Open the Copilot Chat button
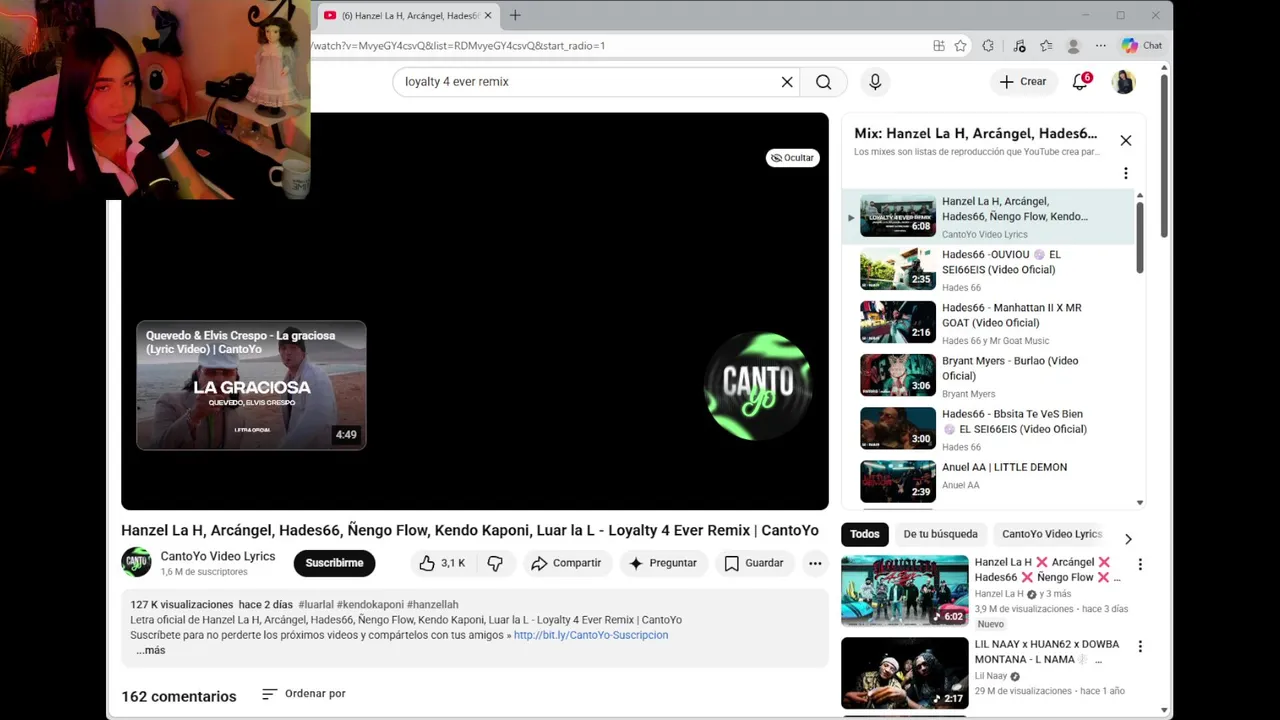 [x=1142, y=46]
